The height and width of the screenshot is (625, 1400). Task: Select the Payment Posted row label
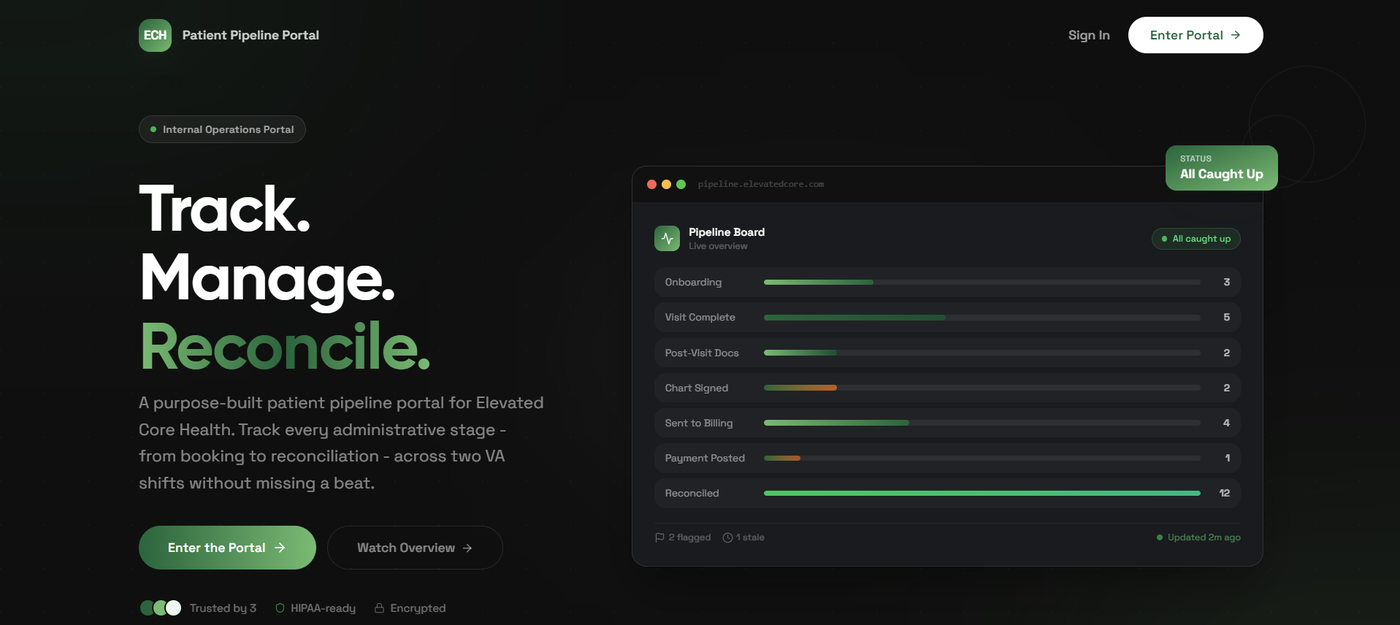tap(705, 458)
